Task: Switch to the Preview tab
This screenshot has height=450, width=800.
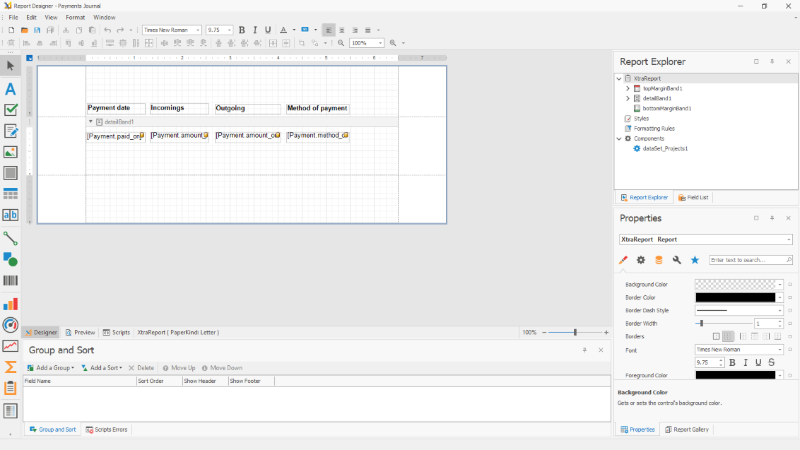Action: (80, 332)
